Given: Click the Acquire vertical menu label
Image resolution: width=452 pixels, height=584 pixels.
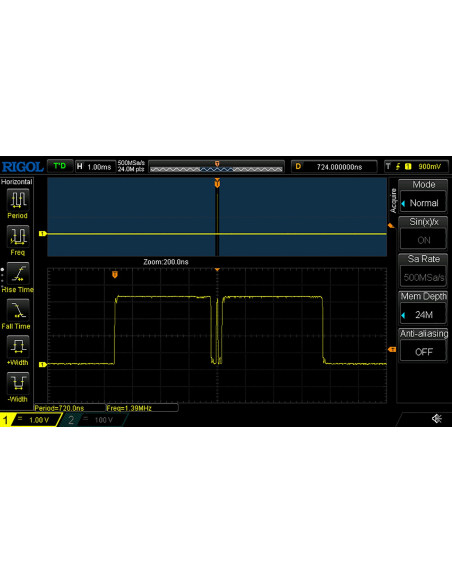Looking at the screenshot, I should click(x=393, y=200).
